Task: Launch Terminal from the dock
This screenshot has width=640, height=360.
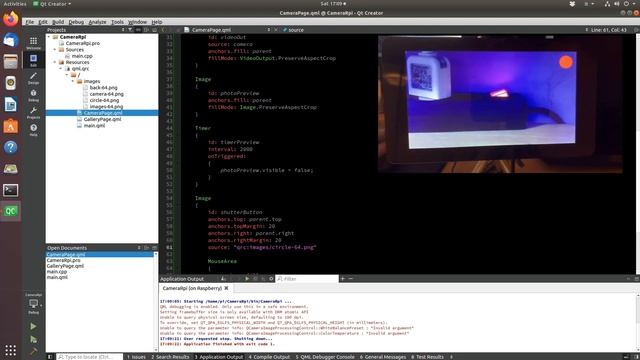Action: pos(11,190)
